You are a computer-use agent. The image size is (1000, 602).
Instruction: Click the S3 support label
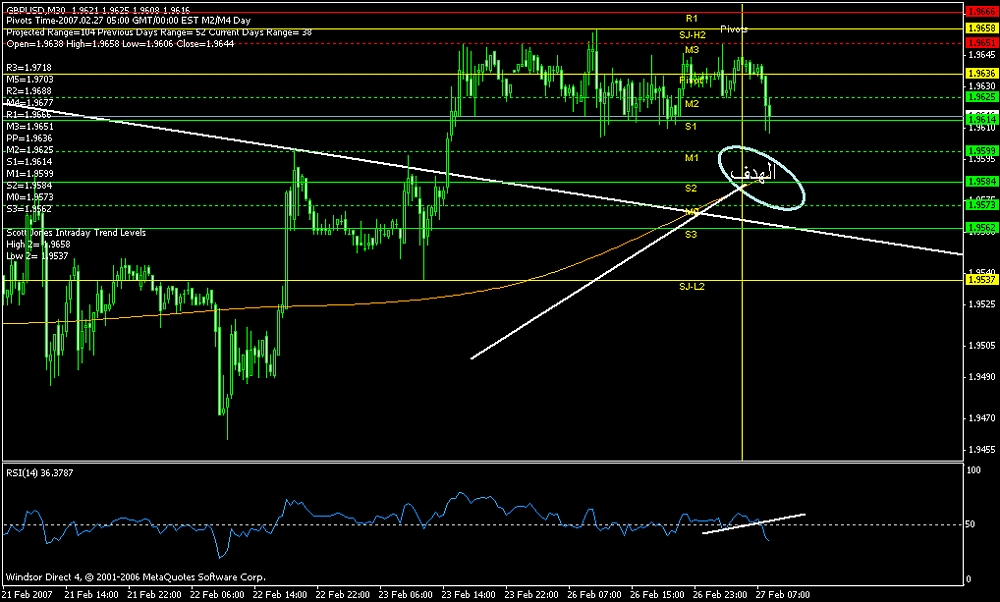(691, 234)
